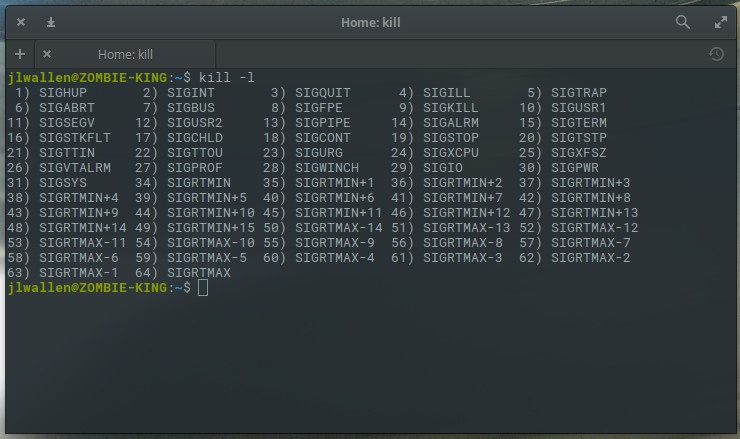Click on SIGSTOP in the signal list
This screenshot has width=740, height=439.
[x=451, y=138]
